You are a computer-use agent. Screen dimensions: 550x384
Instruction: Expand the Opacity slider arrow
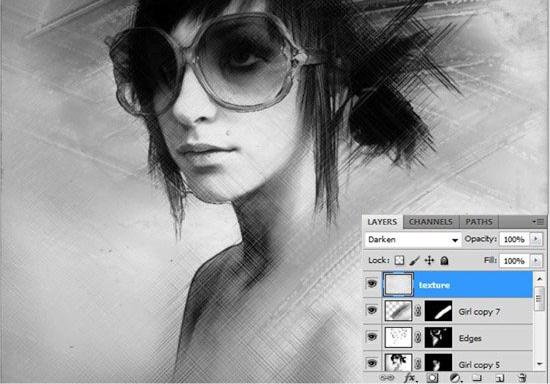click(x=536, y=239)
